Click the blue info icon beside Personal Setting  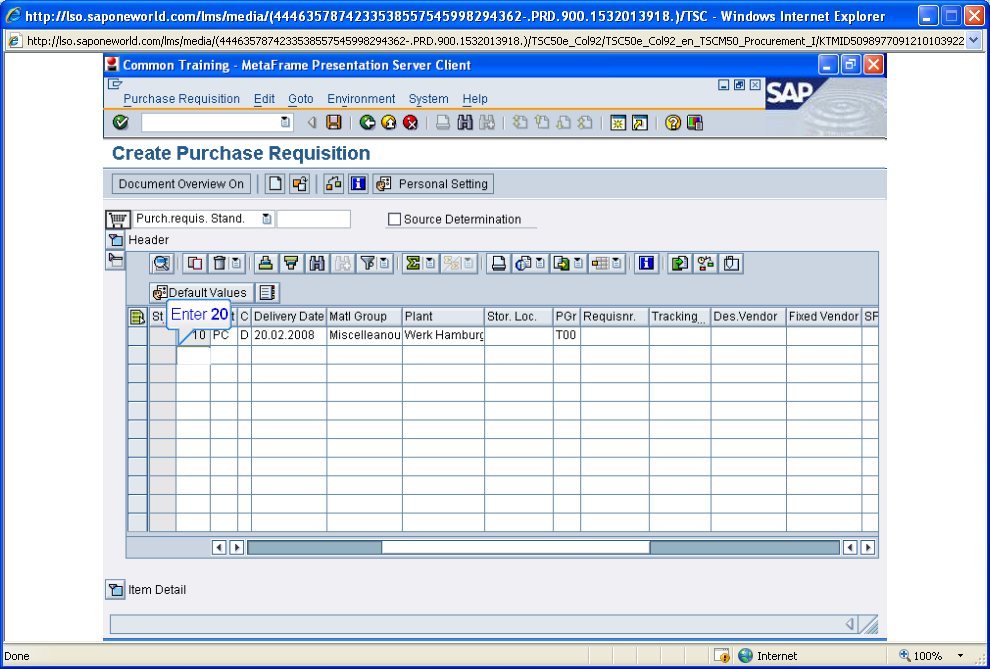[358, 184]
